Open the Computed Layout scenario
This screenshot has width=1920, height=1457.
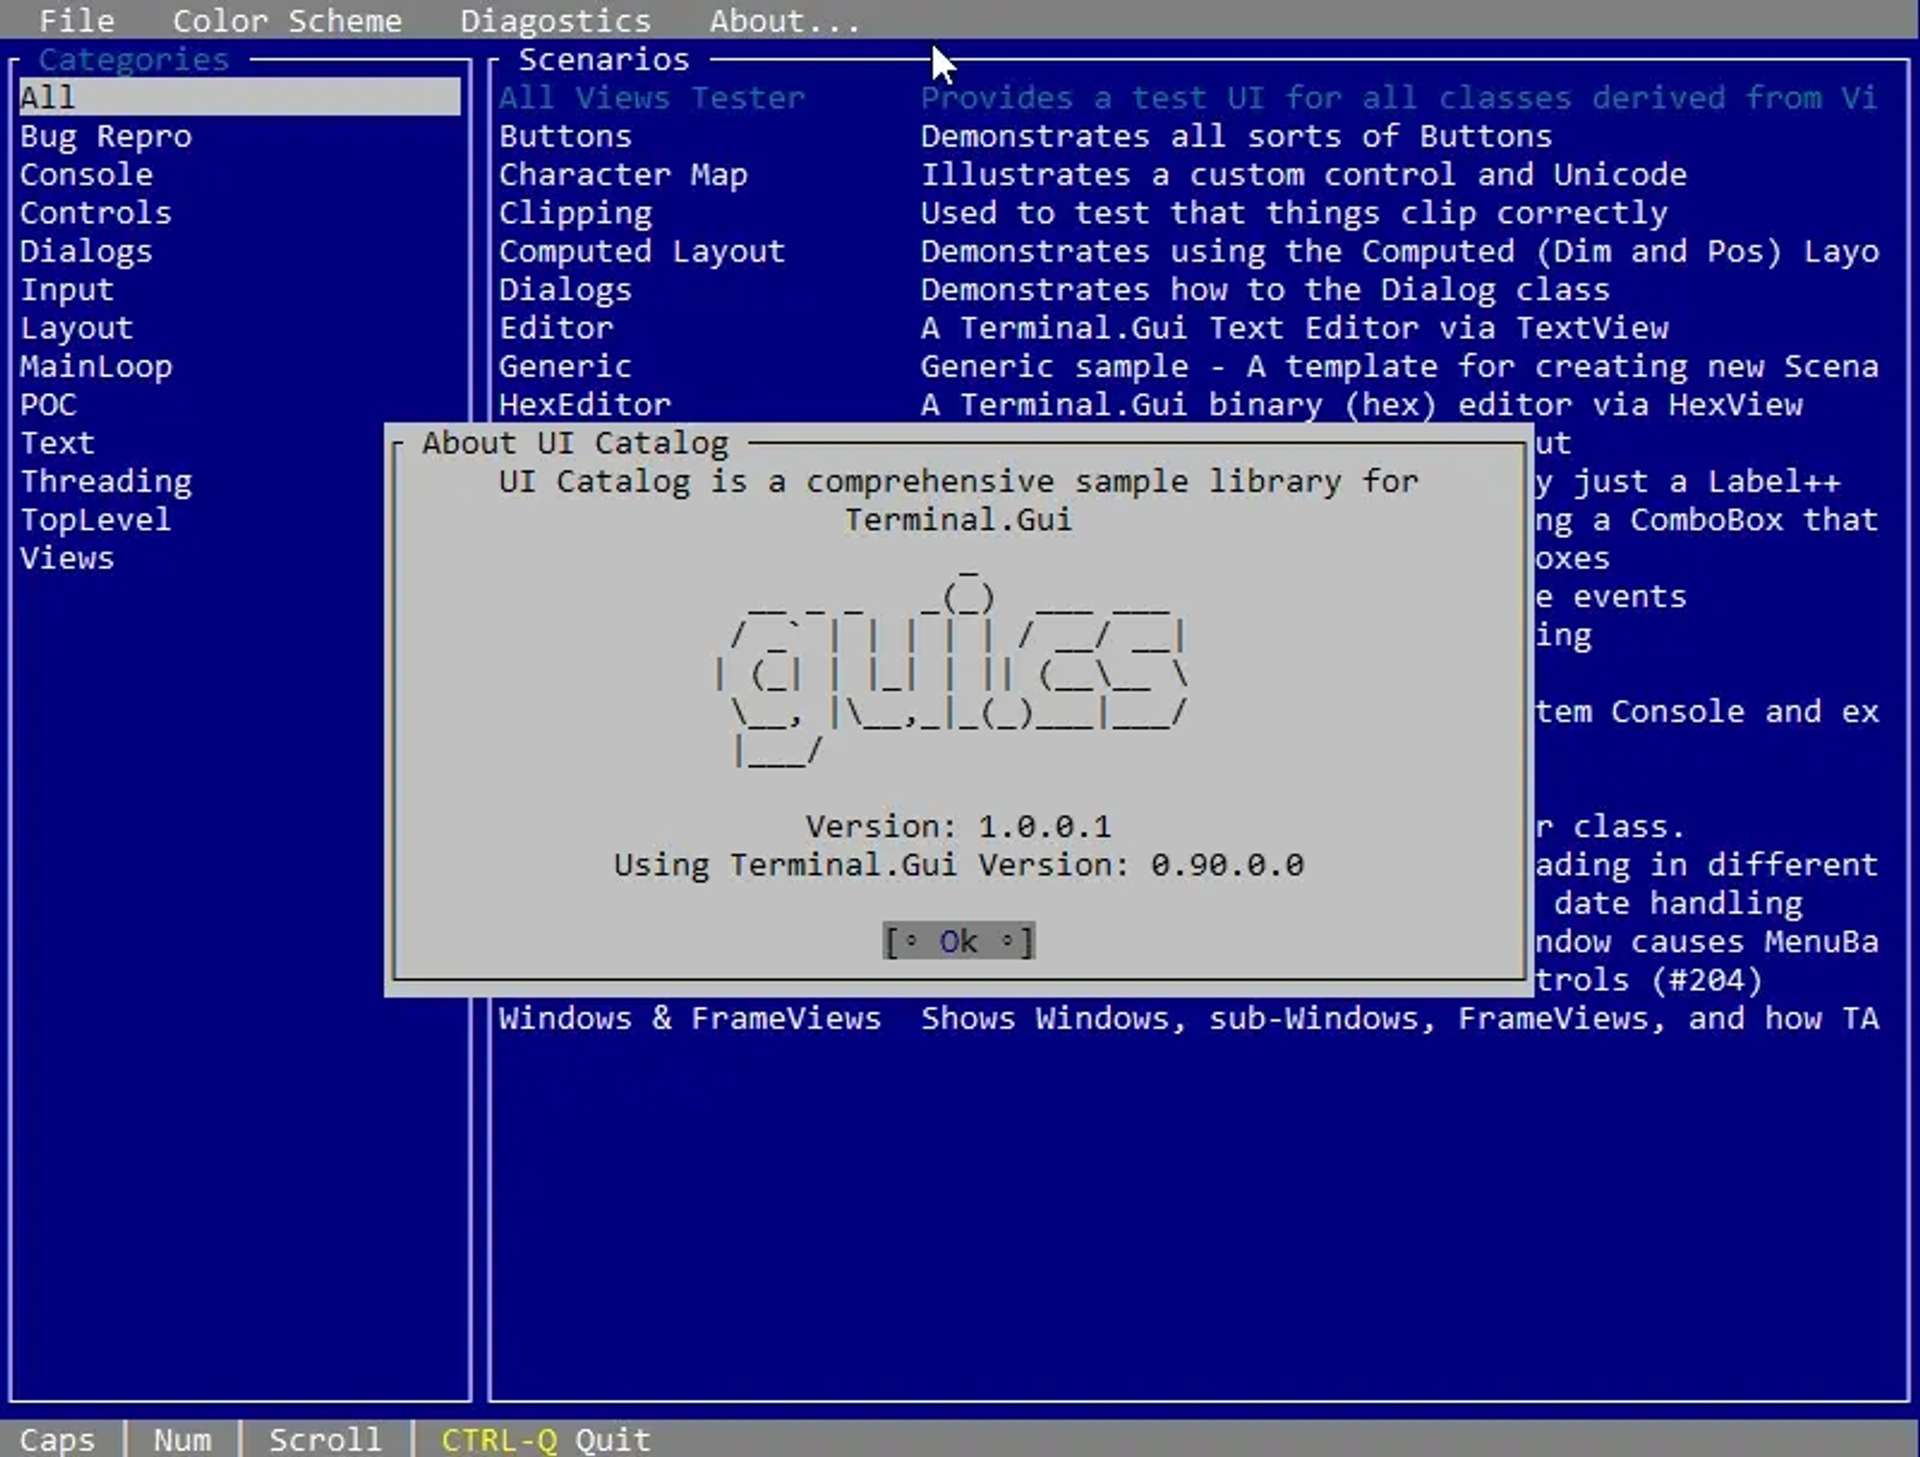point(641,251)
